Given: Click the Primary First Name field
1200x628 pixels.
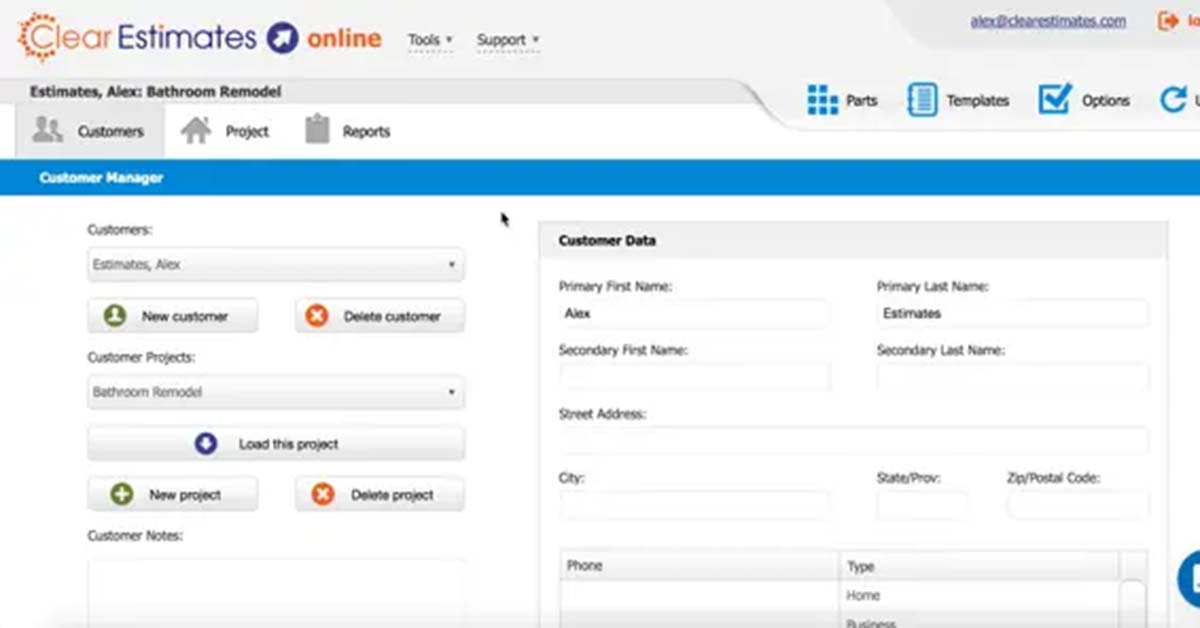Looking at the screenshot, I should pyautogui.click(x=695, y=313).
